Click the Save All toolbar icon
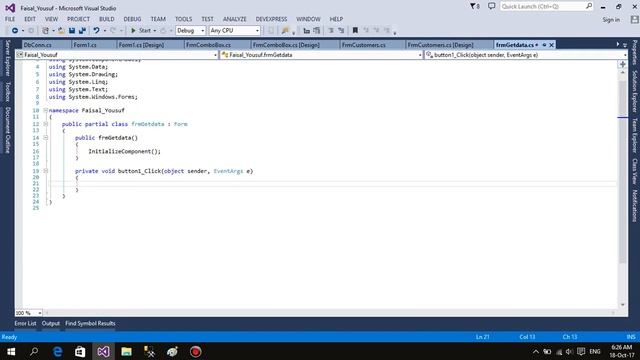This screenshot has height=360, width=640. pos(82,31)
